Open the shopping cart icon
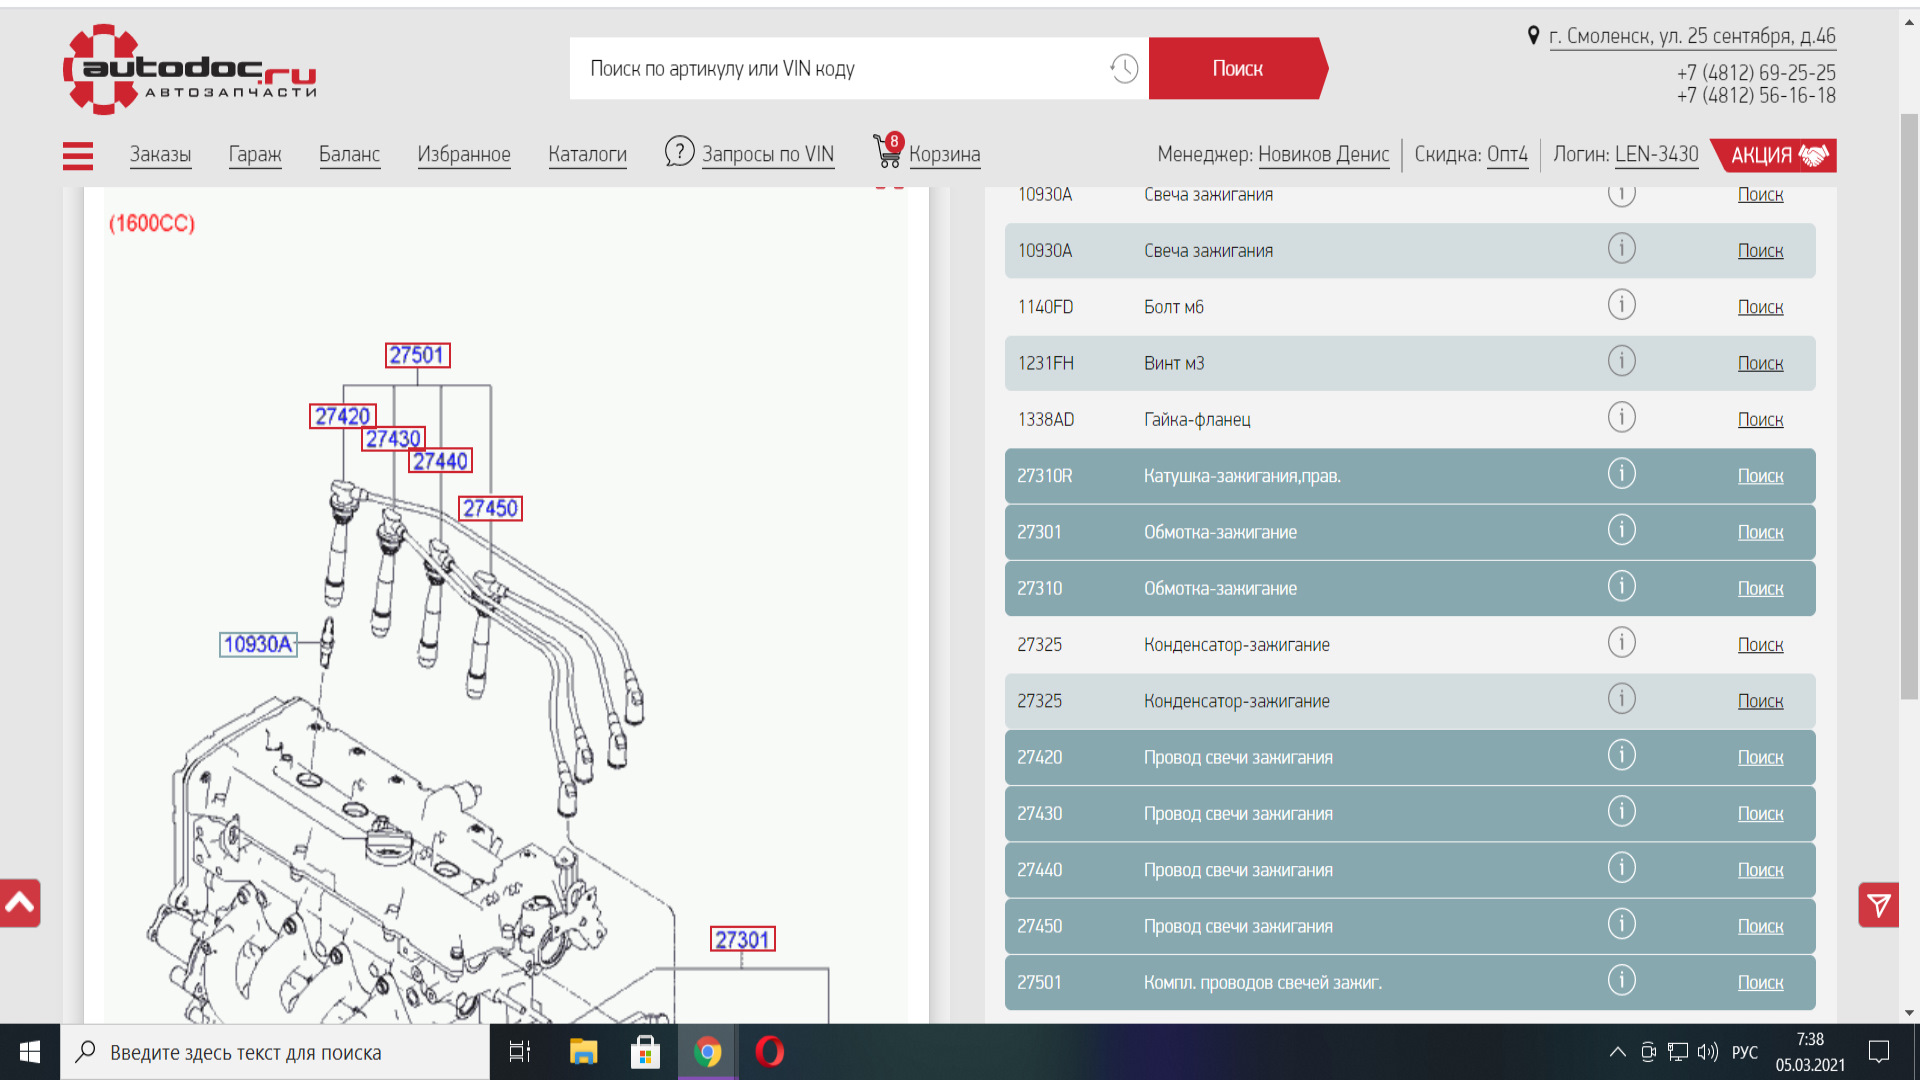The image size is (1920, 1080). pos(887,151)
